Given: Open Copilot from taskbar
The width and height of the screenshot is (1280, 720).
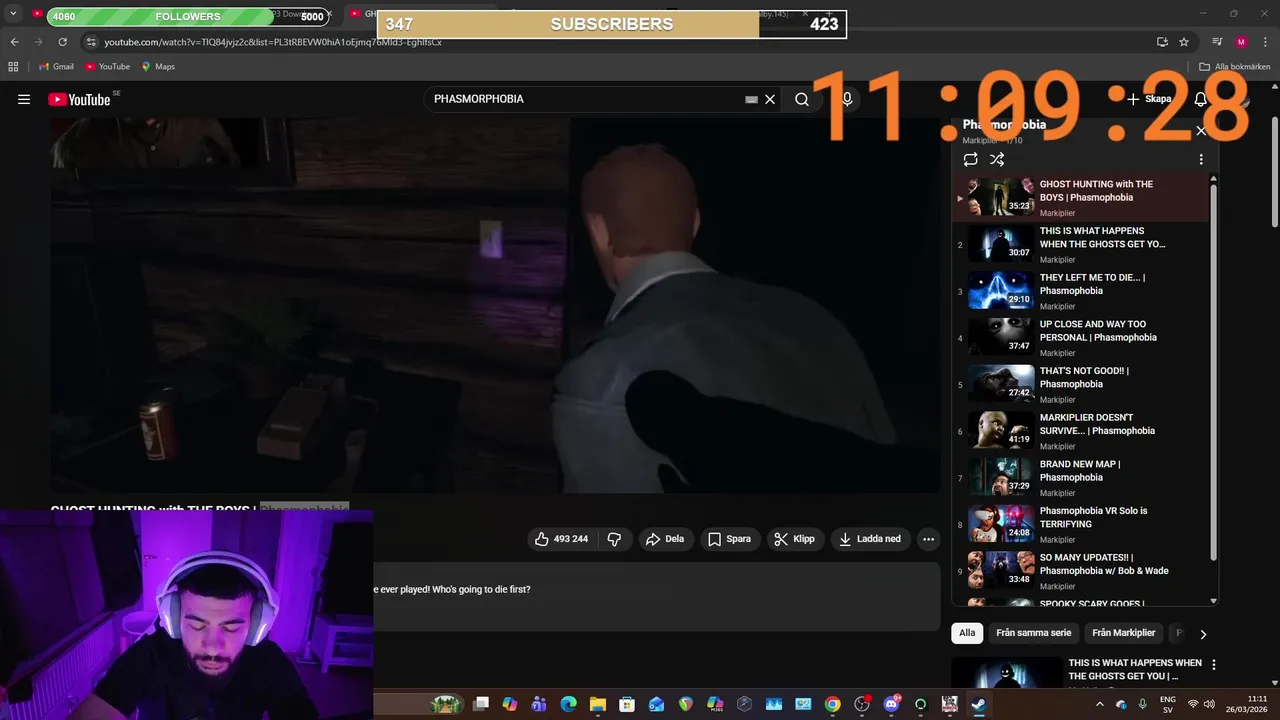Looking at the screenshot, I should coord(510,704).
